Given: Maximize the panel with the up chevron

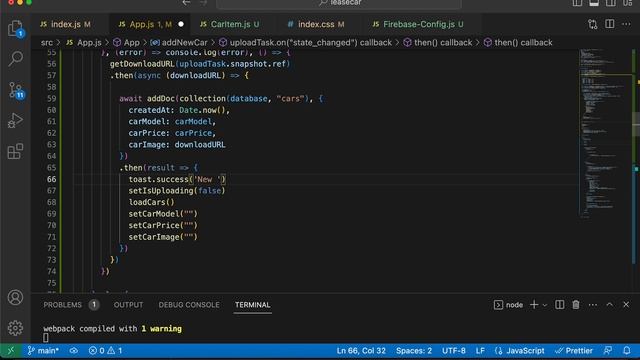Looking at the screenshot, I should click(x=609, y=304).
